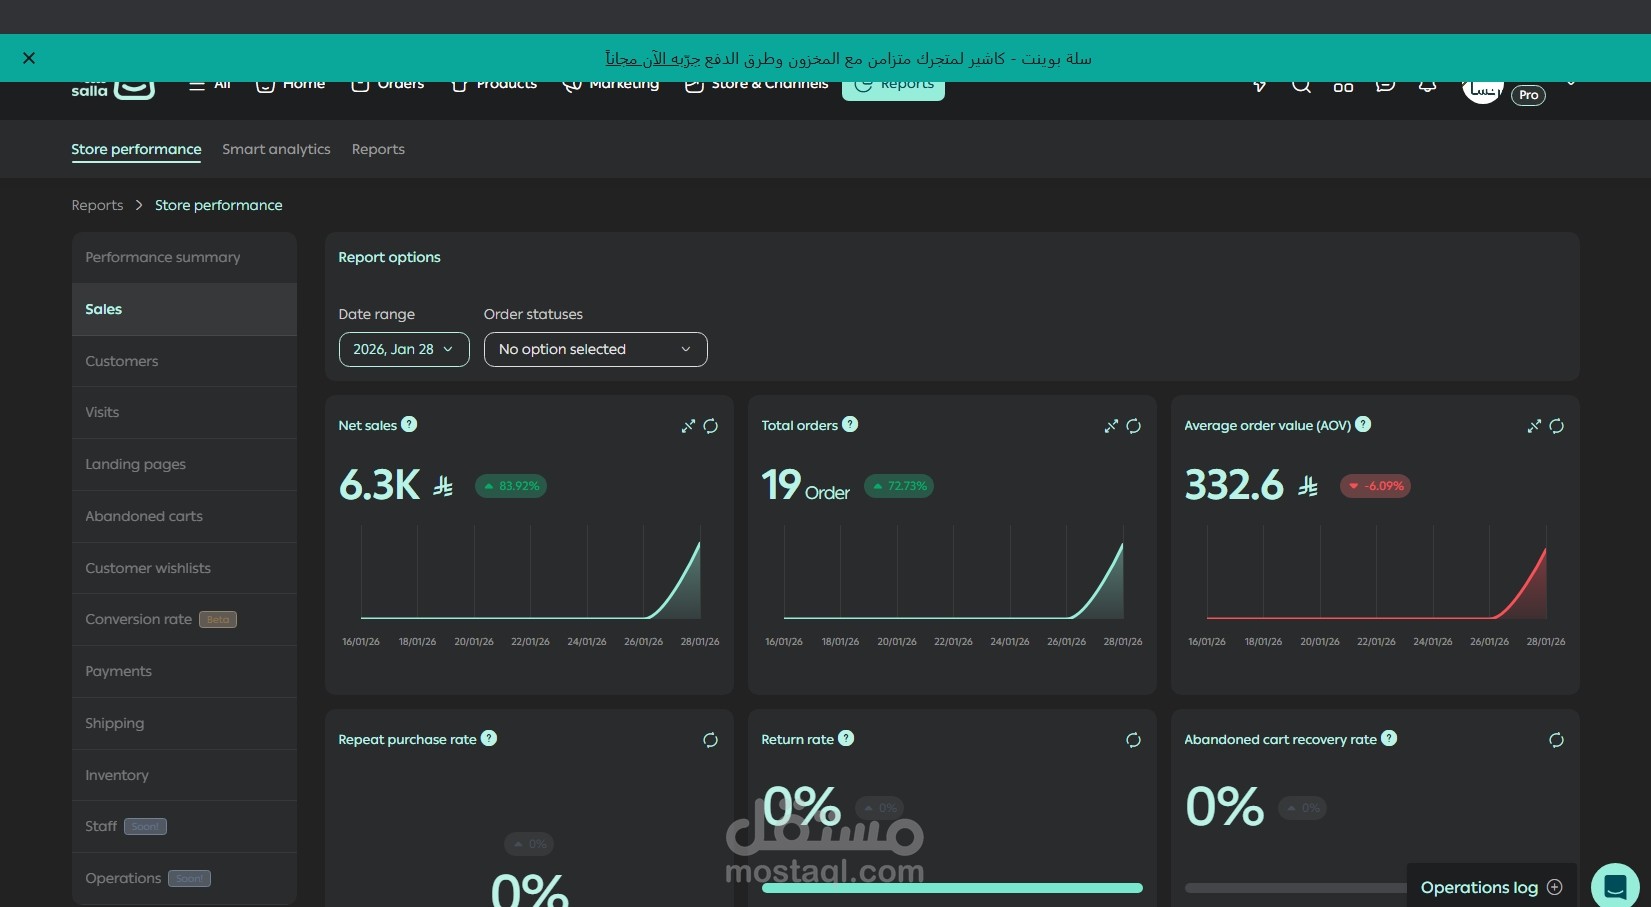Expand the Total orders chart
This screenshot has width=1651, height=907.
click(x=1111, y=426)
